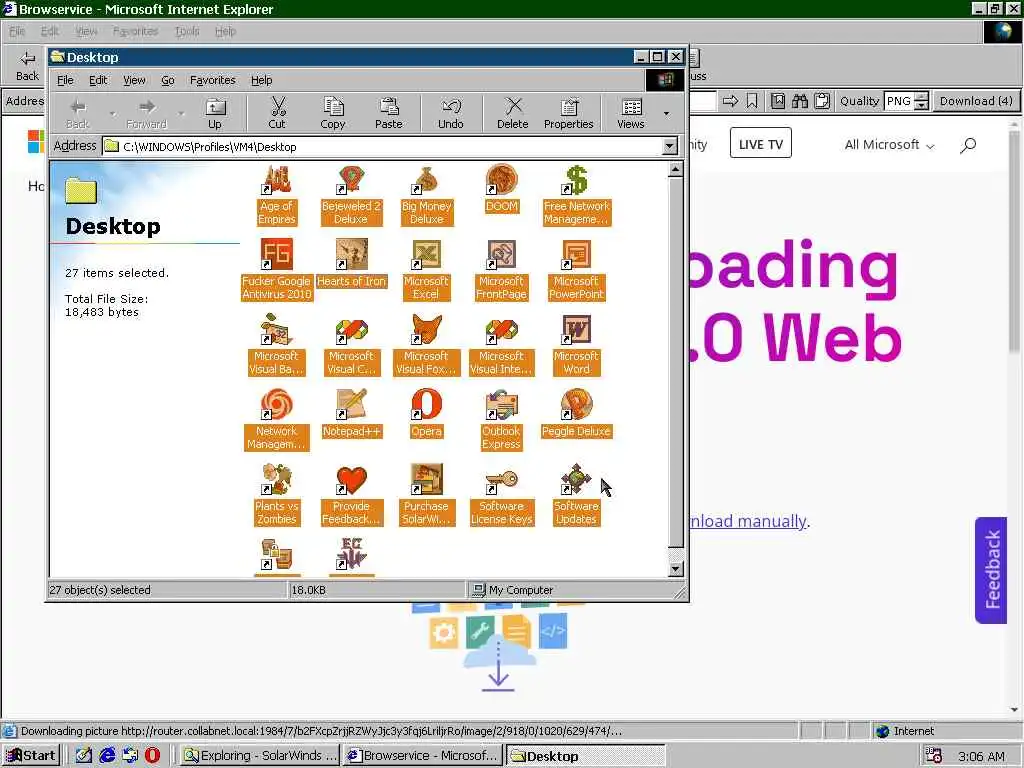
Task: Open the Go menu
Action: 168,80
